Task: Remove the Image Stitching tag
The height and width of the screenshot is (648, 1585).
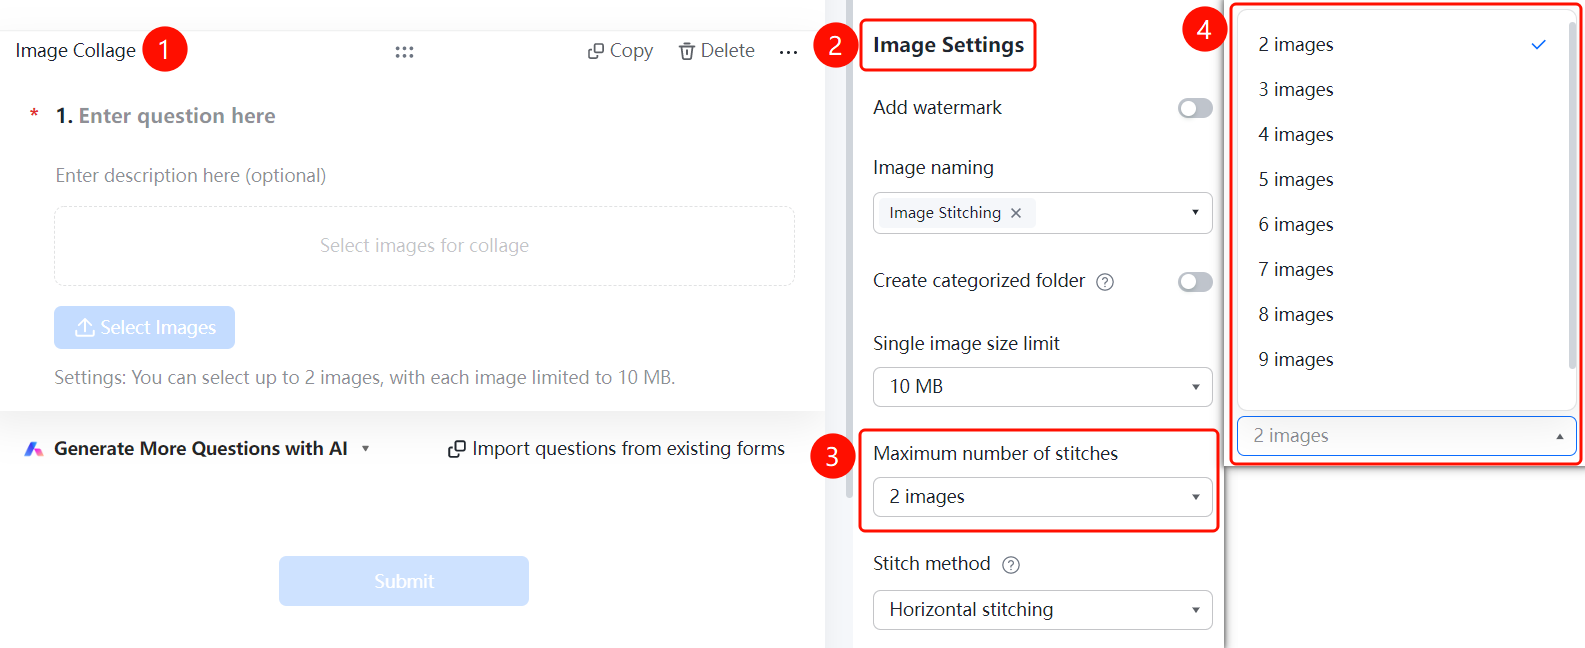Action: tap(1016, 213)
